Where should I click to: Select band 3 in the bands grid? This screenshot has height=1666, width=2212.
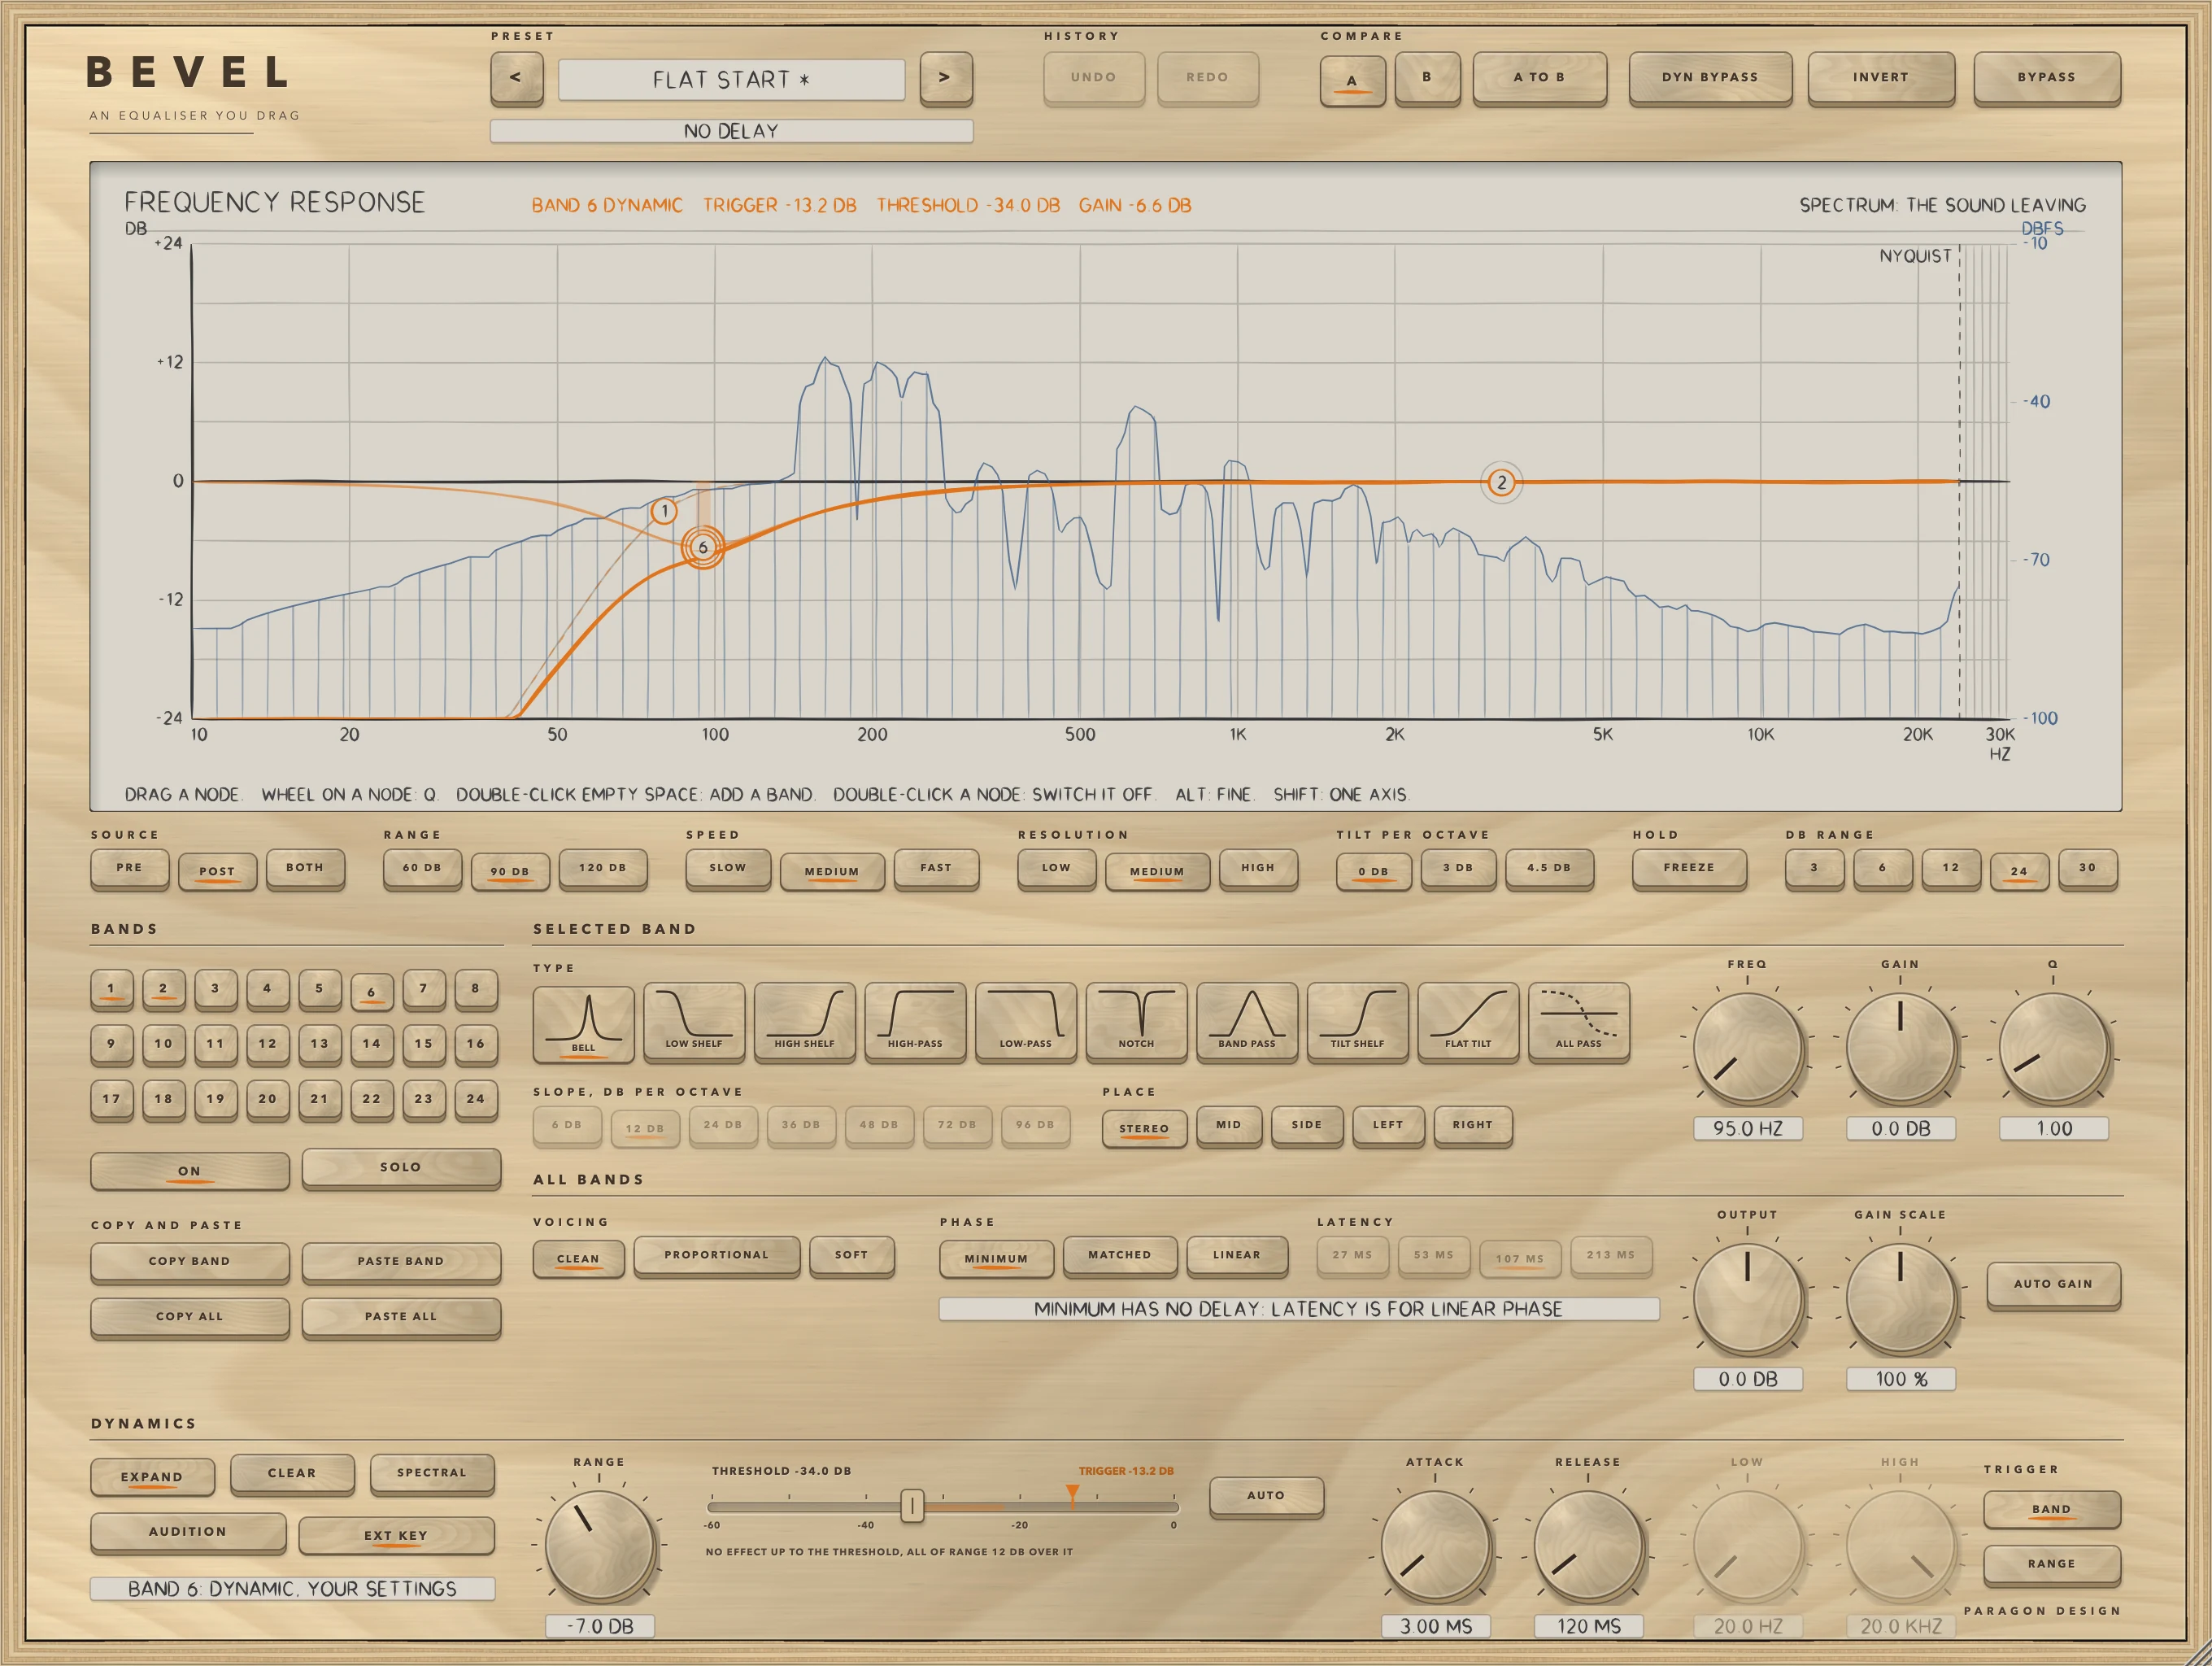(215, 988)
